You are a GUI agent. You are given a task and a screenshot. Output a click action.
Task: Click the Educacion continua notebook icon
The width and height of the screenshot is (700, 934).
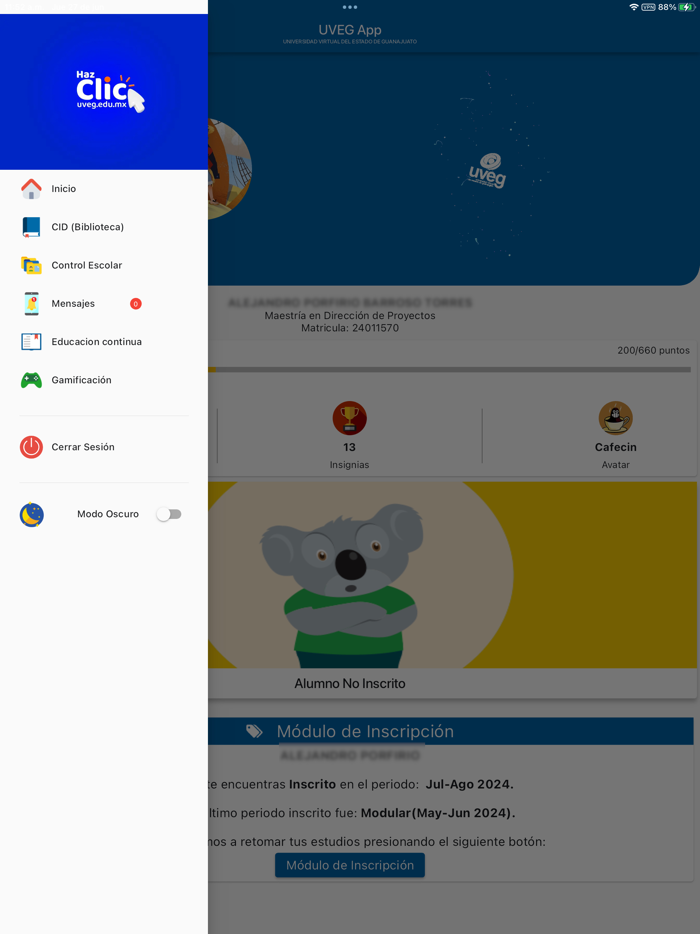coord(32,342)
